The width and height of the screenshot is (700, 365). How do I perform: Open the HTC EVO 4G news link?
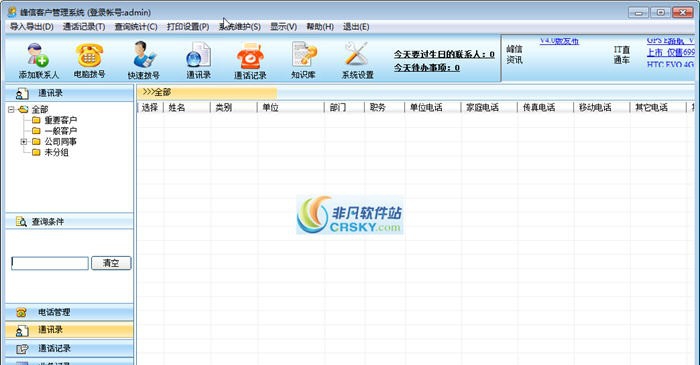[670, 64]
